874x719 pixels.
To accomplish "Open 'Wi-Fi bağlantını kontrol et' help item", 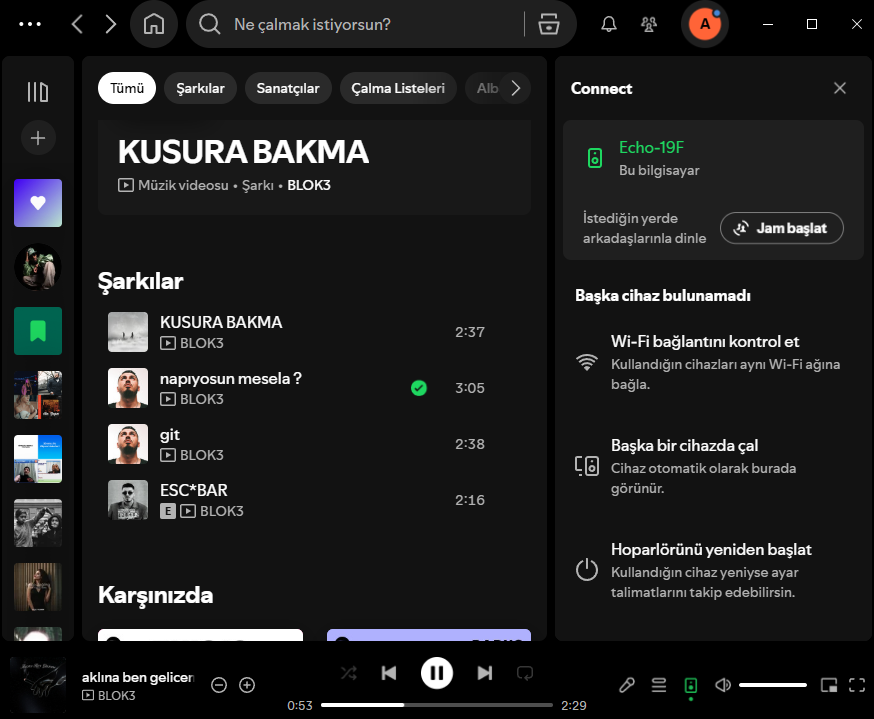I will pyautogui.click(x=713, y=362).
